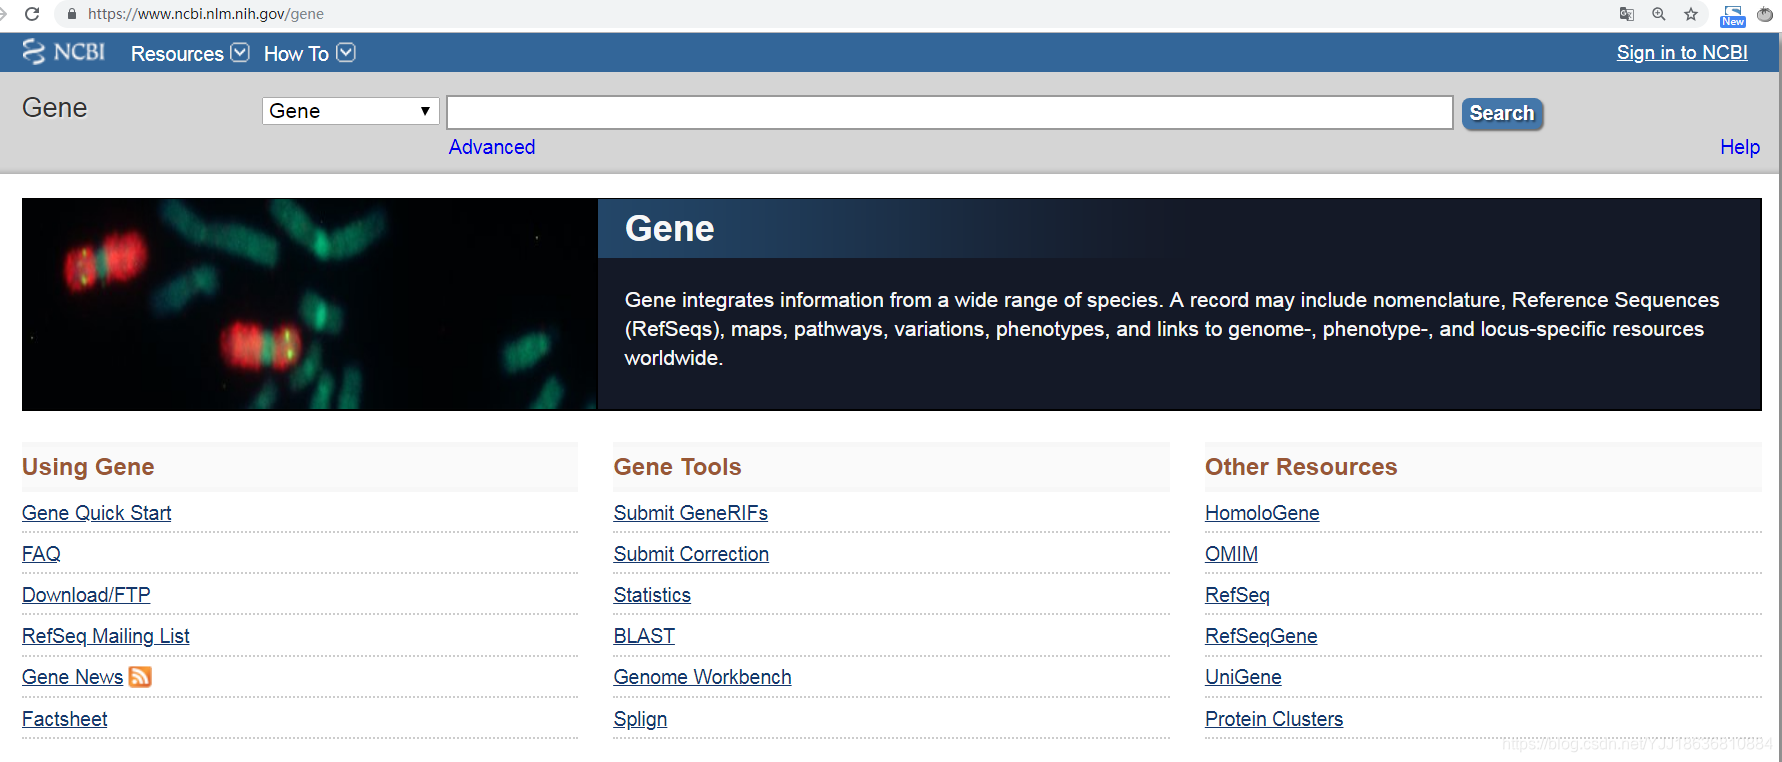This screenshot has width=1782, height=762.
Task: Open the RefSeq link
Action: coord(1237,595)
